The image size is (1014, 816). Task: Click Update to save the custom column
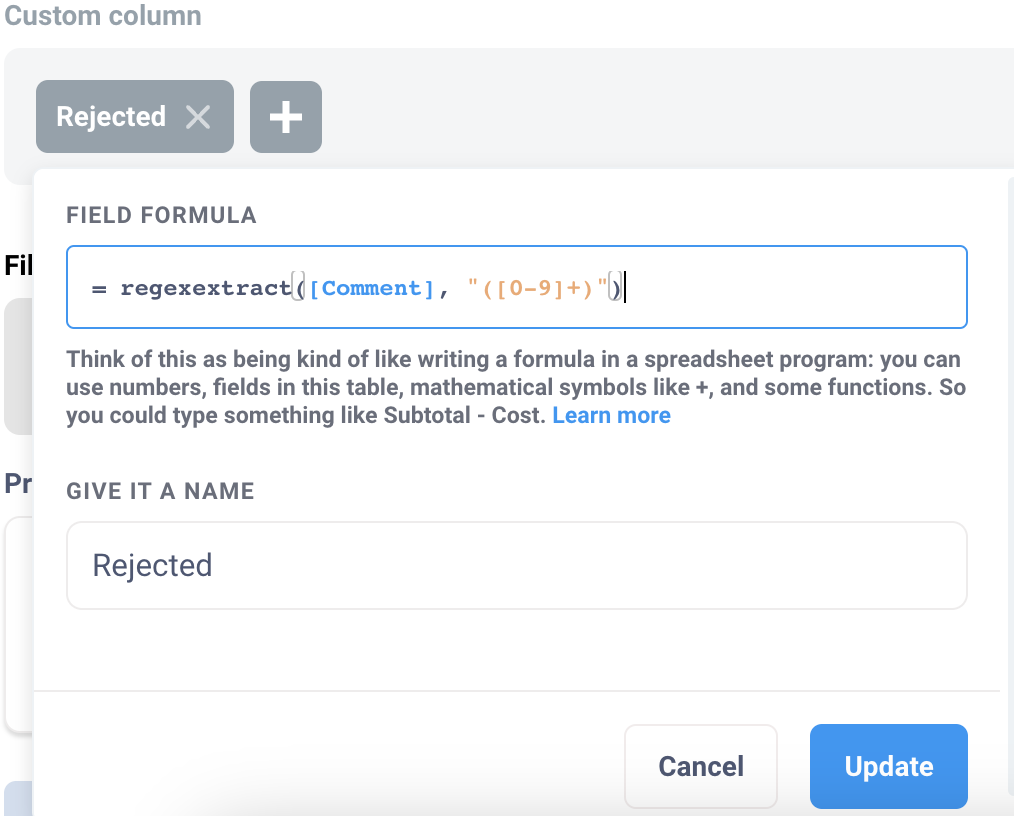(888, 766)
